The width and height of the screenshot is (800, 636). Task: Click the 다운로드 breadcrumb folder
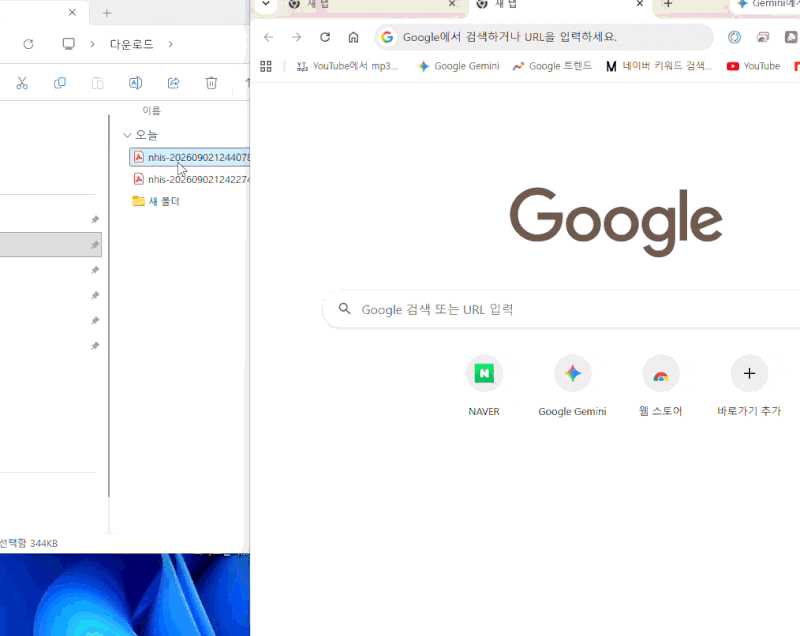(x=132, y=44)
